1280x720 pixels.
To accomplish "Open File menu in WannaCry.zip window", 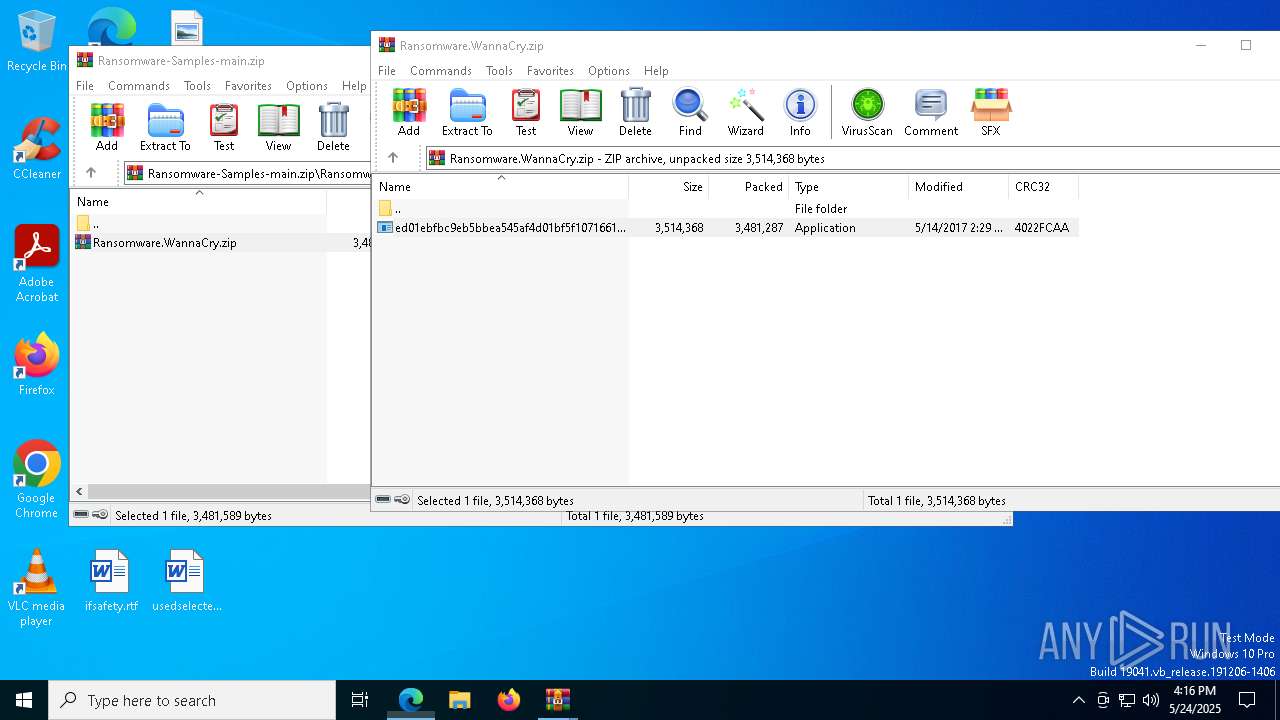I will pos(387,71).
